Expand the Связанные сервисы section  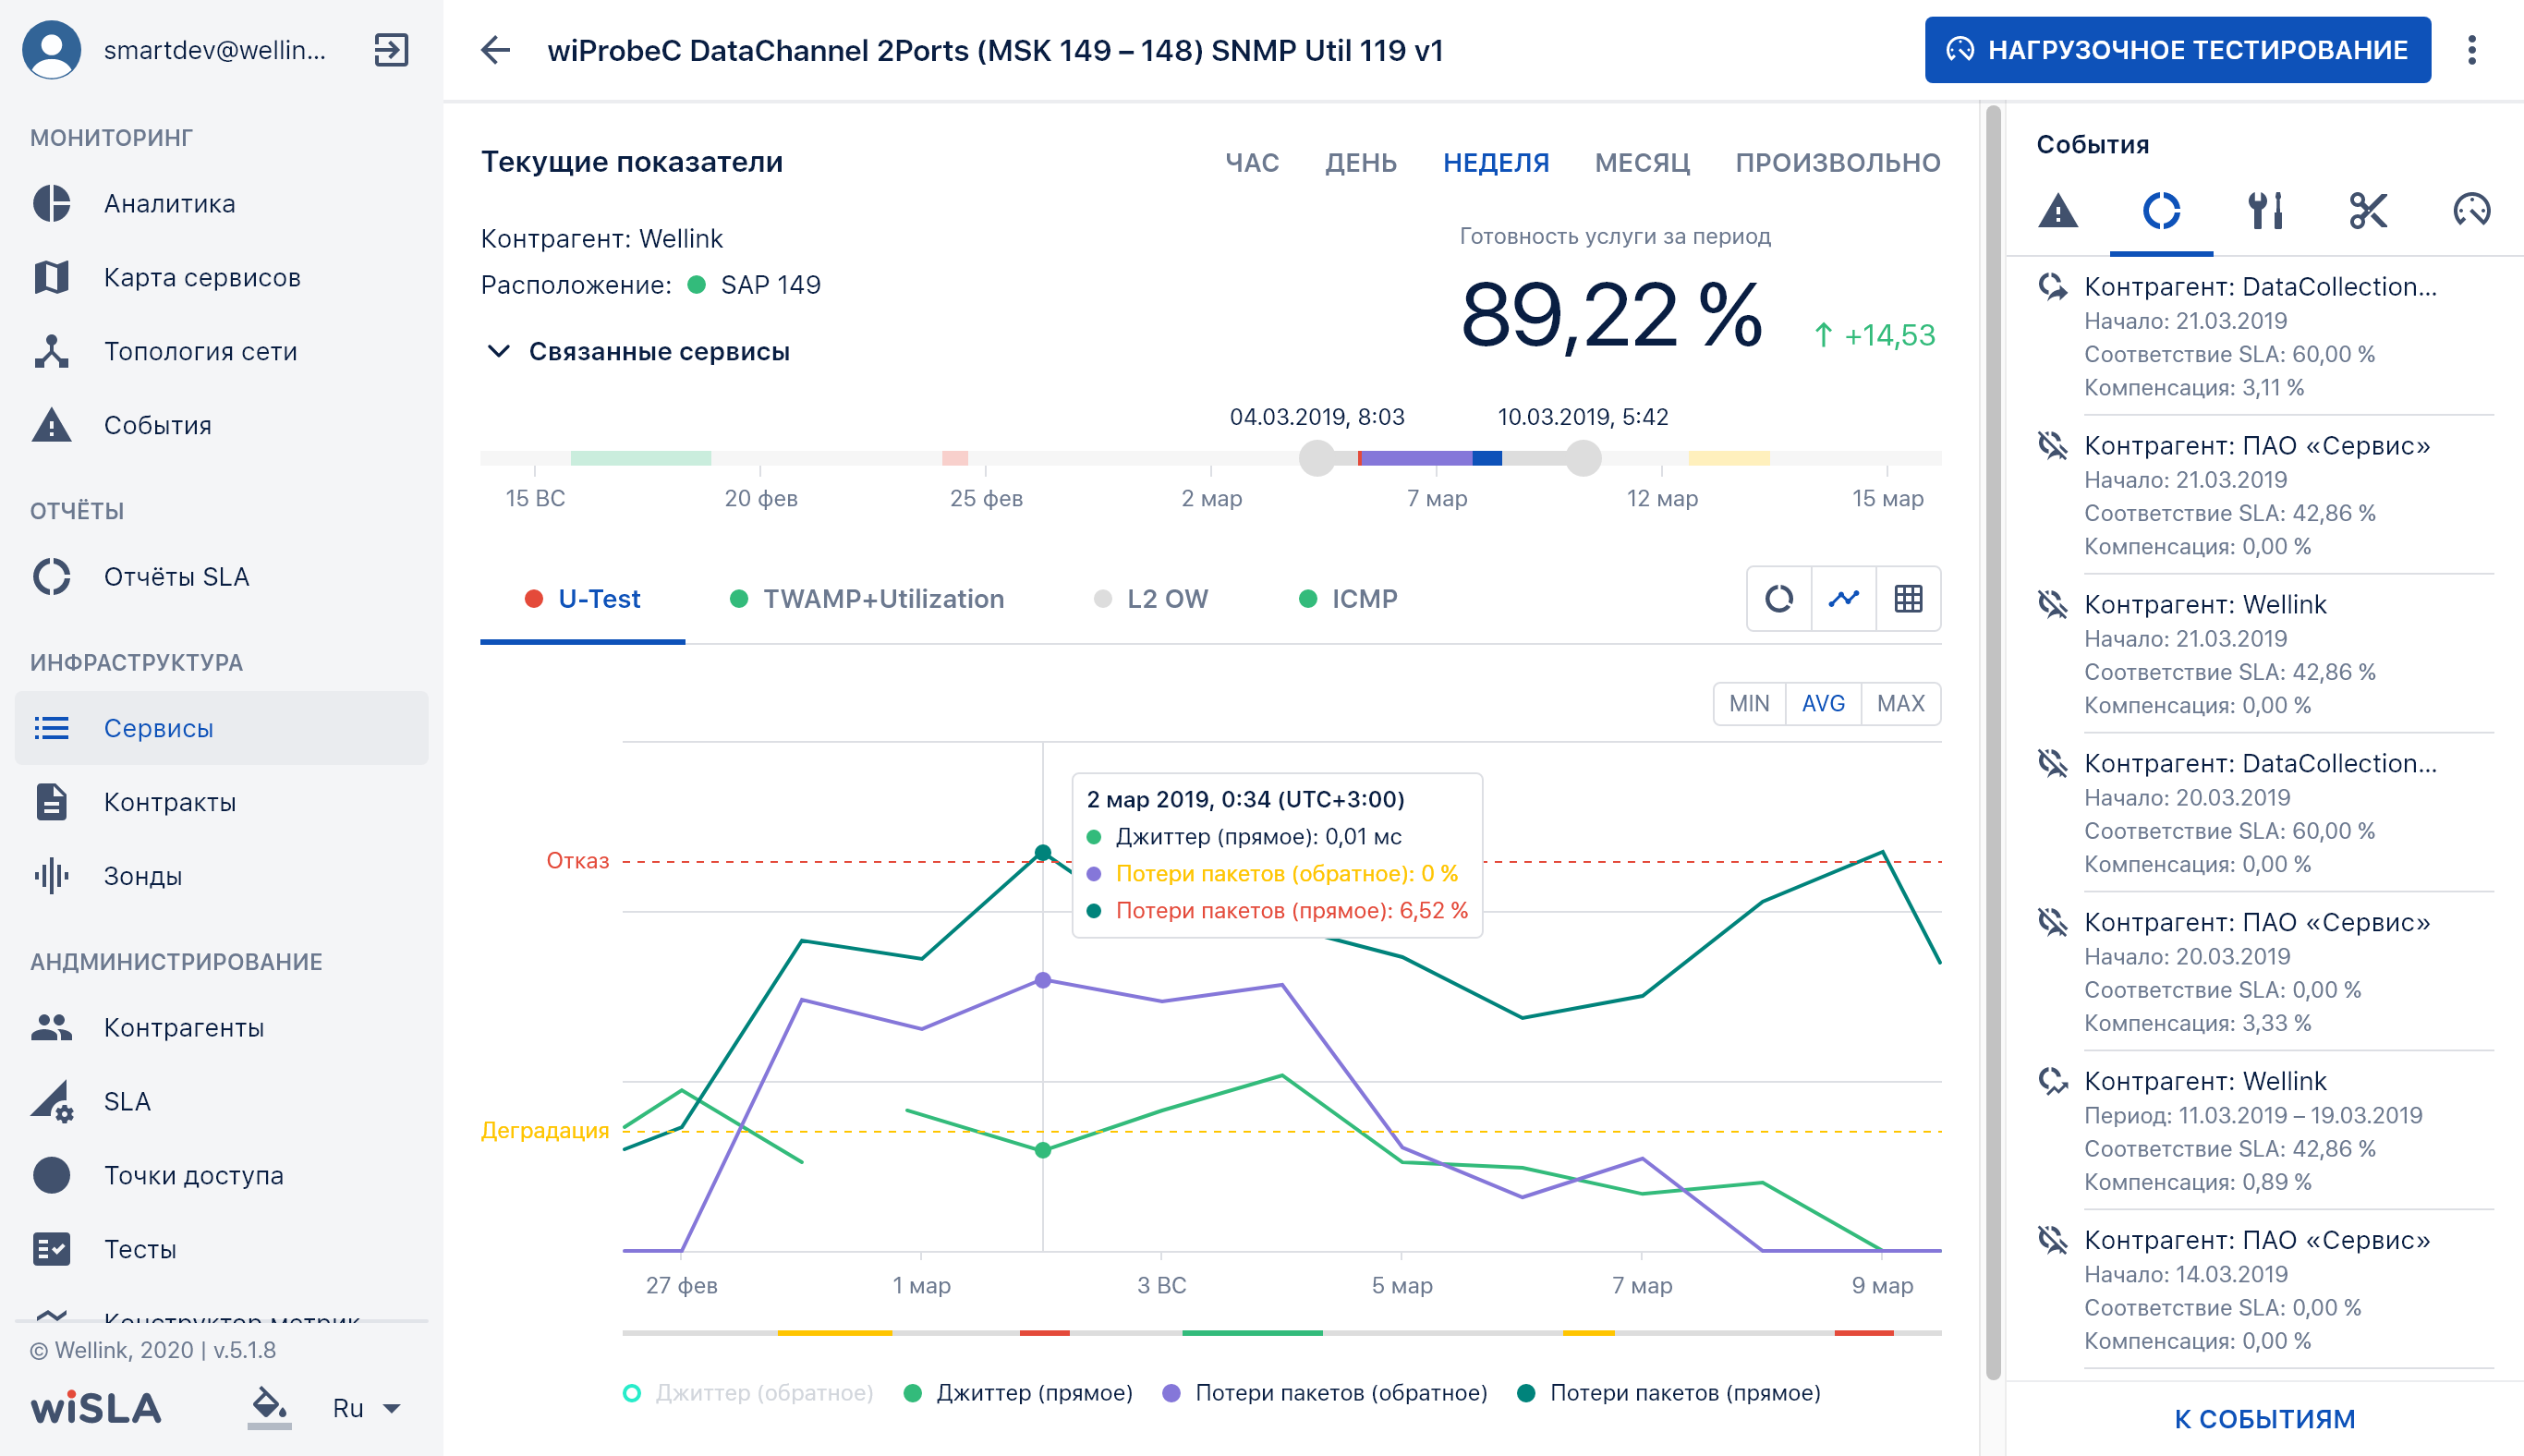(x=638, y=352)
